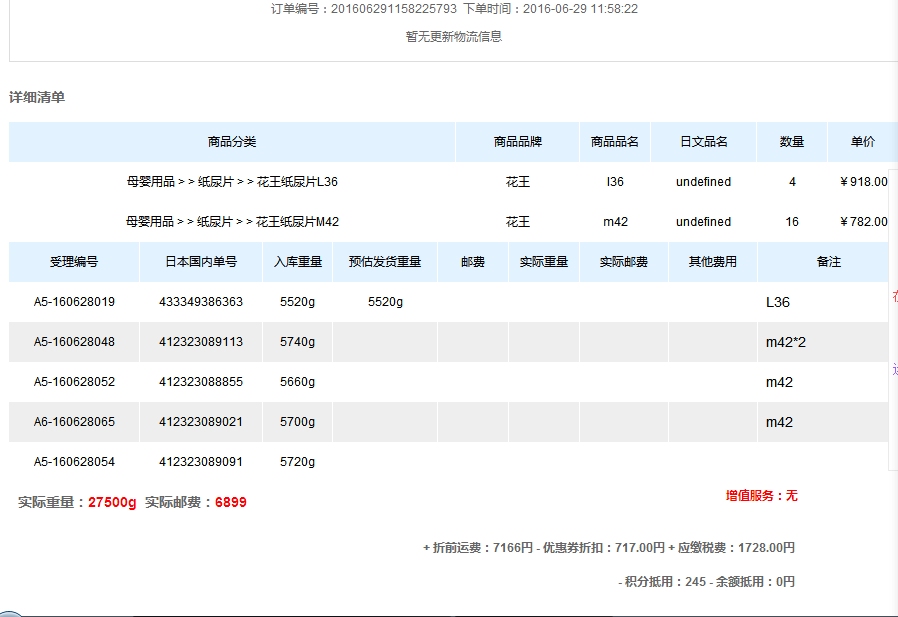Click the 实际邮费 total 6899

coord(230,503)
